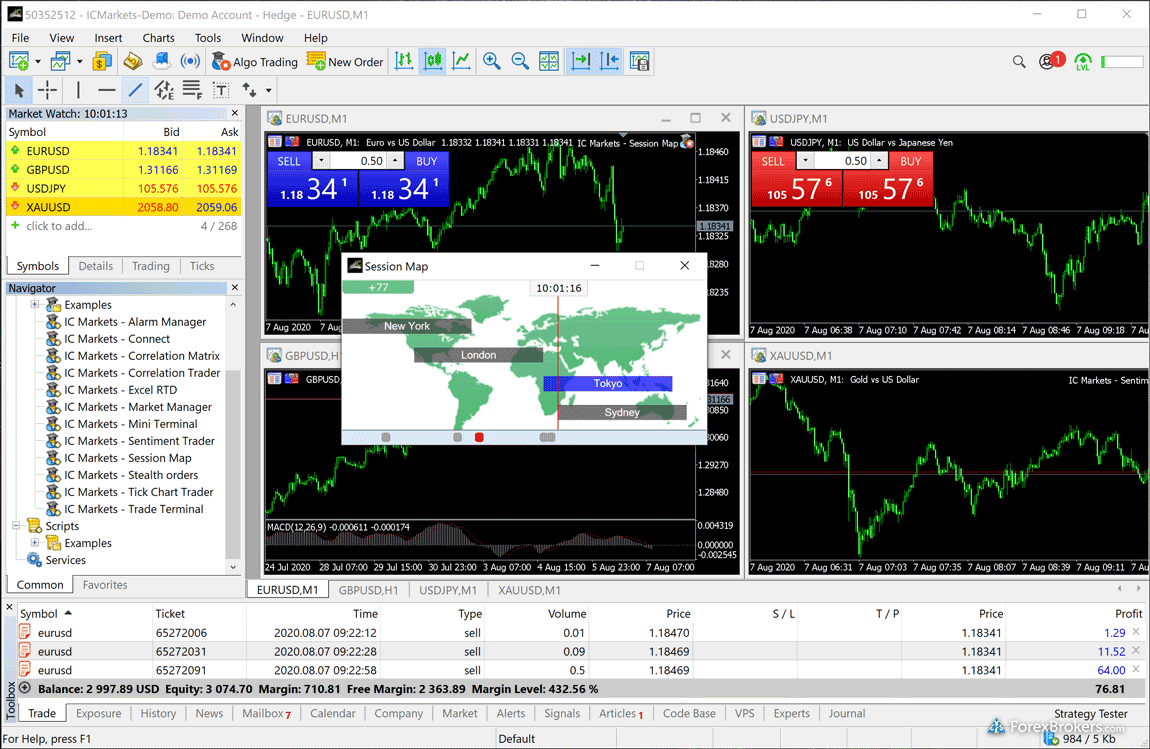Open the Favorites tab in Navigator
This screenshot has height=749, width=1150.
tap(105, 585)
